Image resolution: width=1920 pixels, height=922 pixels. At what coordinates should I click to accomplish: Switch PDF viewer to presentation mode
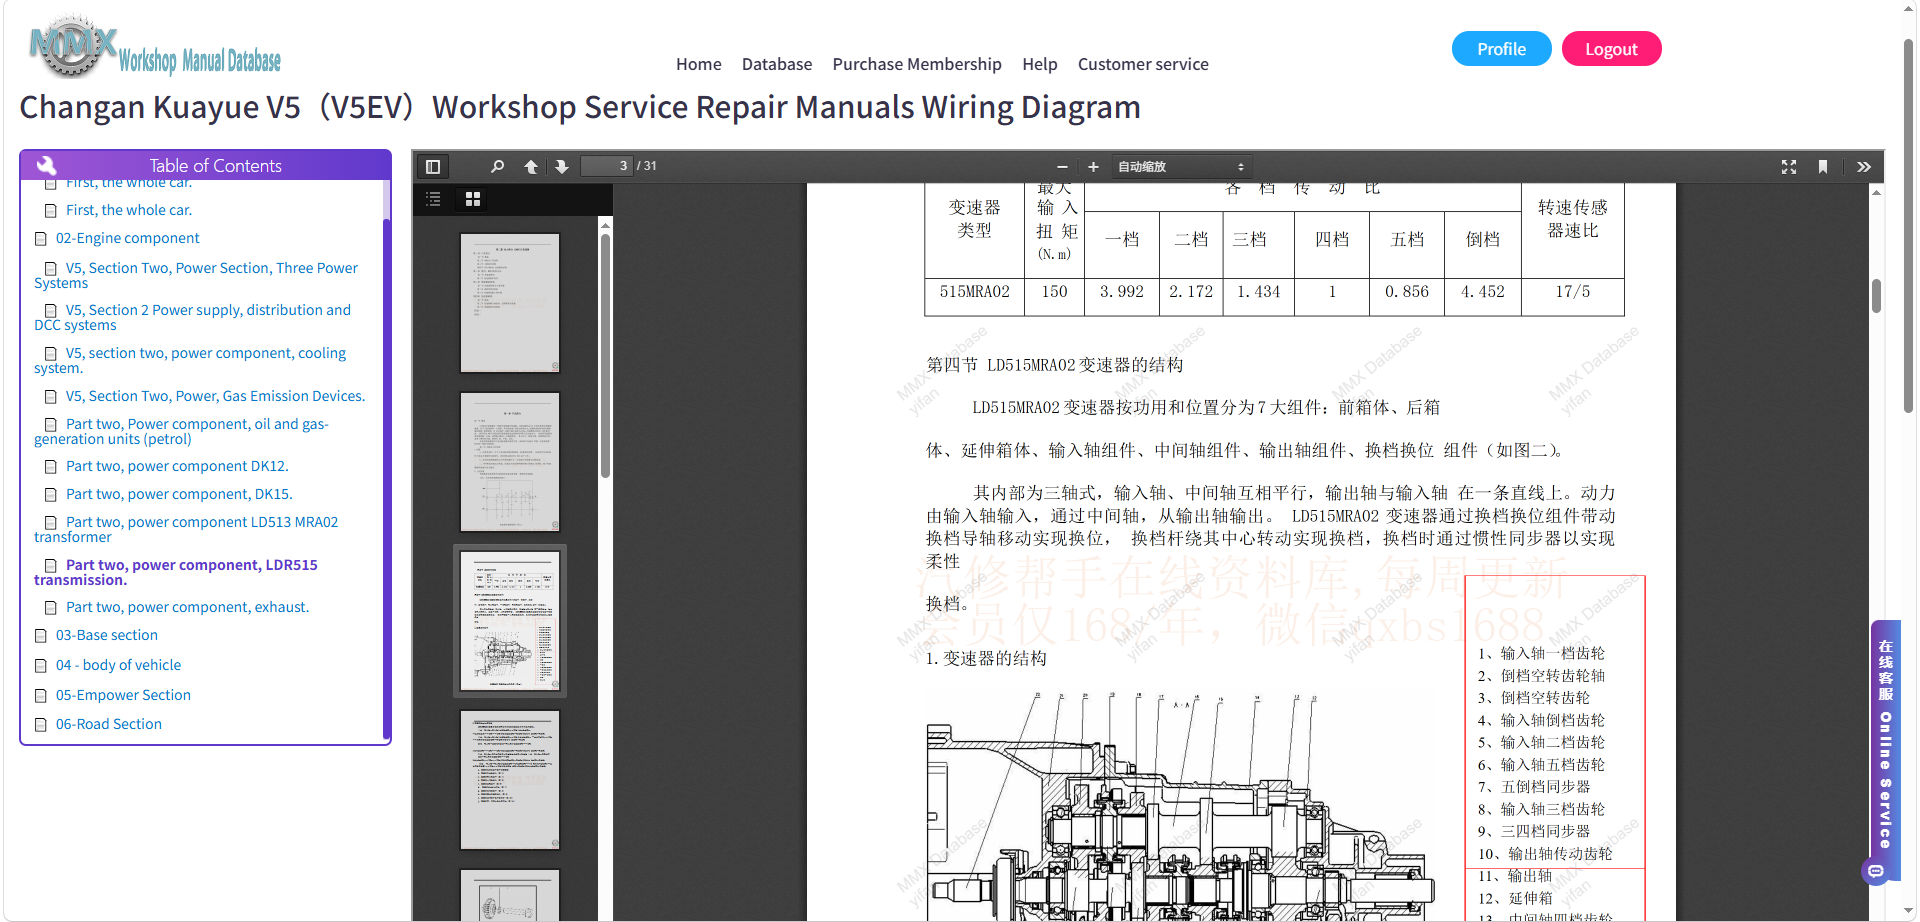click(1789, 167)
